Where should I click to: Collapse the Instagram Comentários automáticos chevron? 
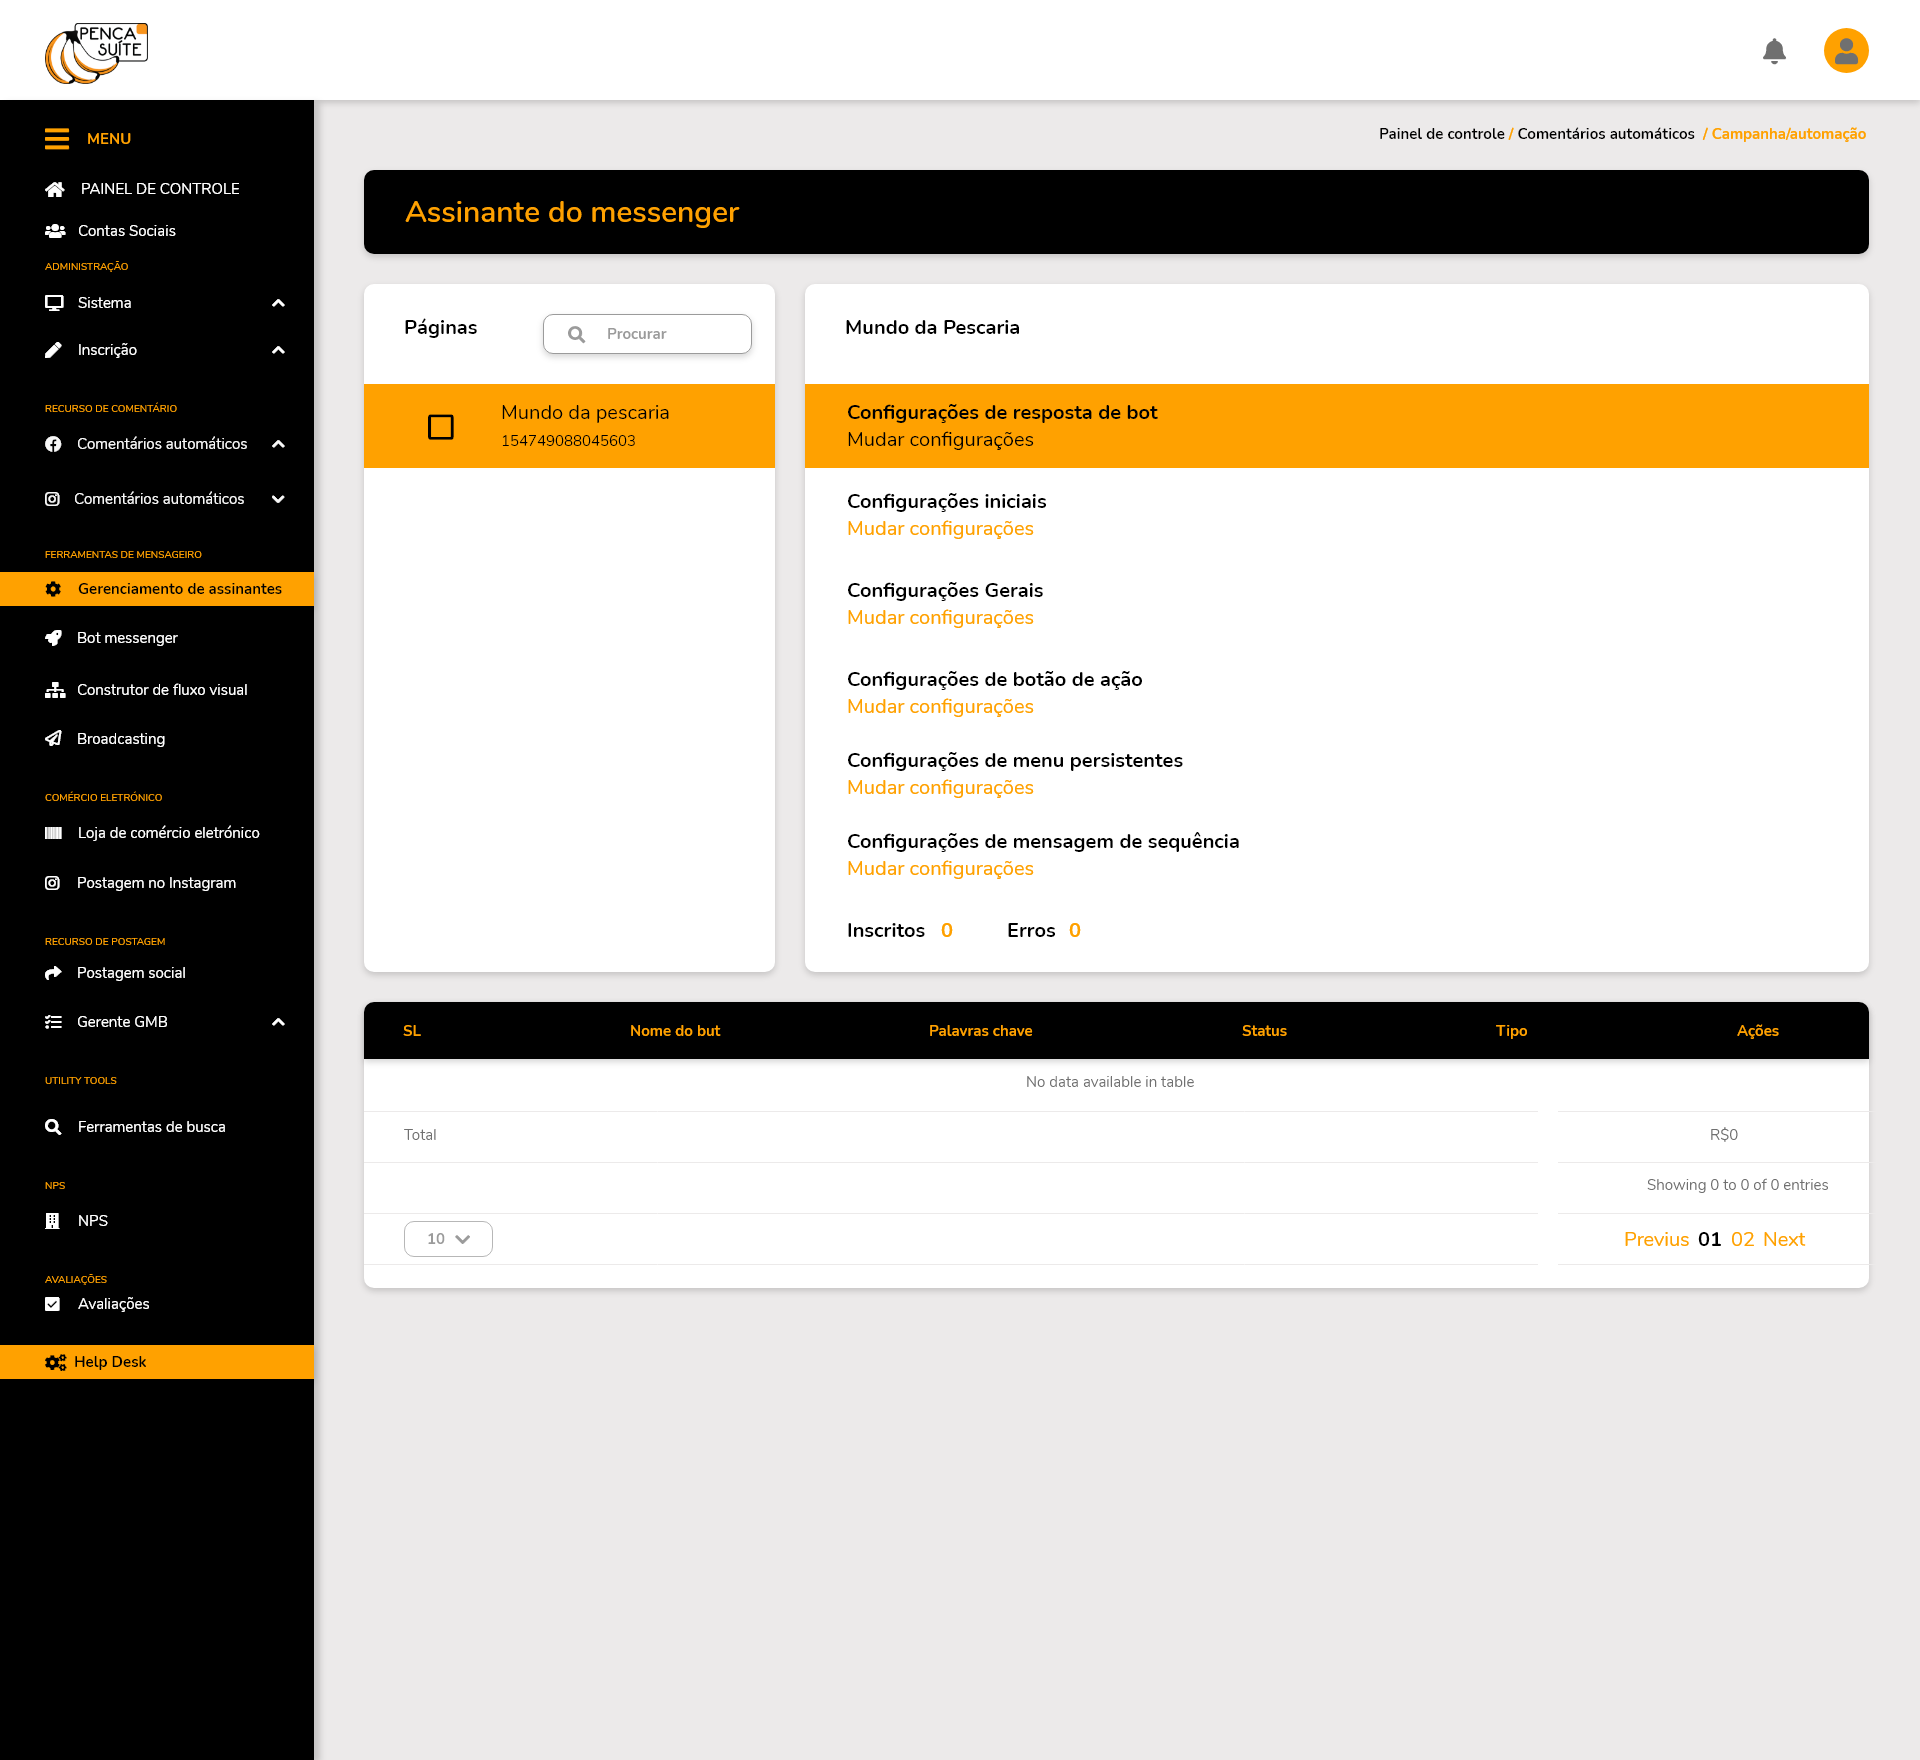(278, 499)
